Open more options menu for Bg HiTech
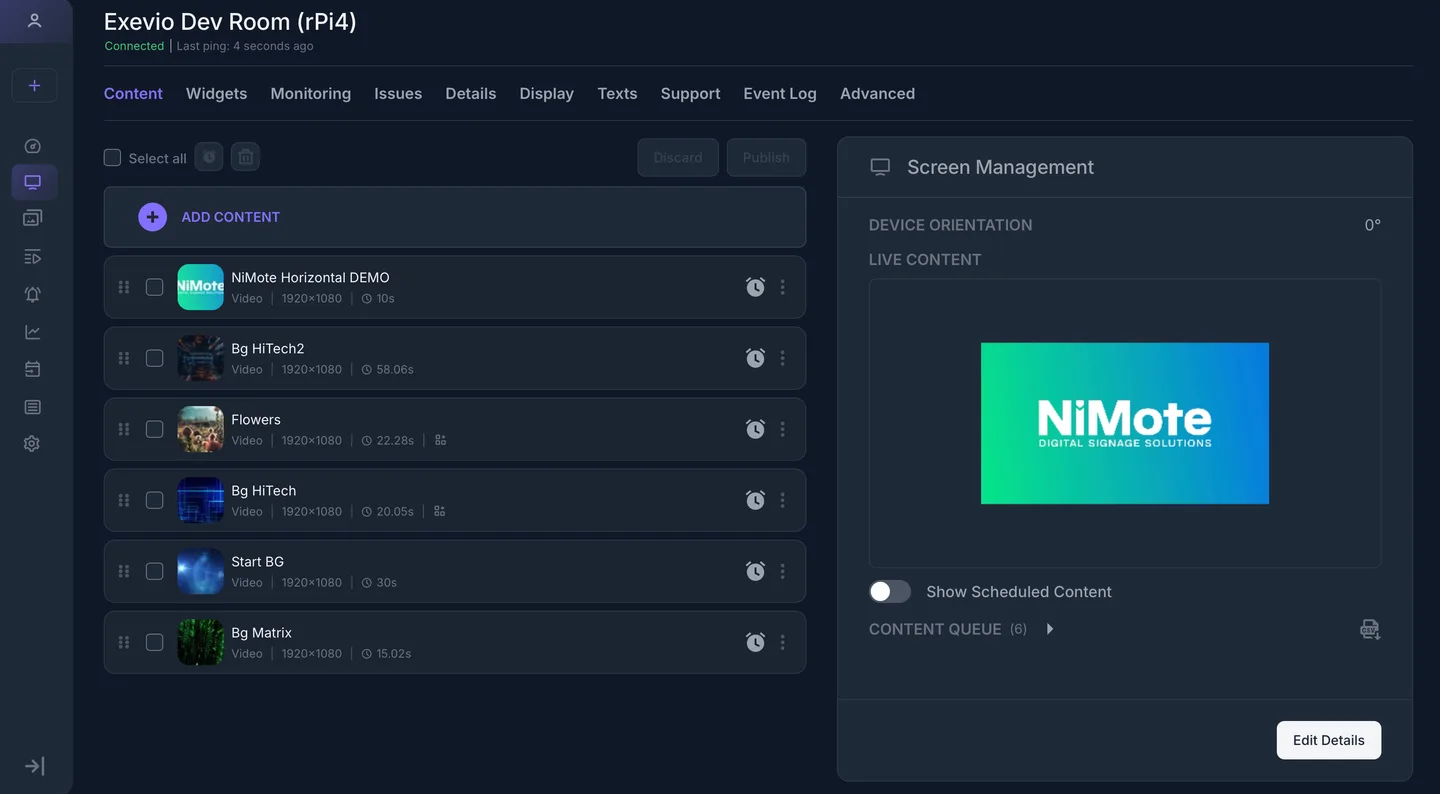 pos(783,500)
